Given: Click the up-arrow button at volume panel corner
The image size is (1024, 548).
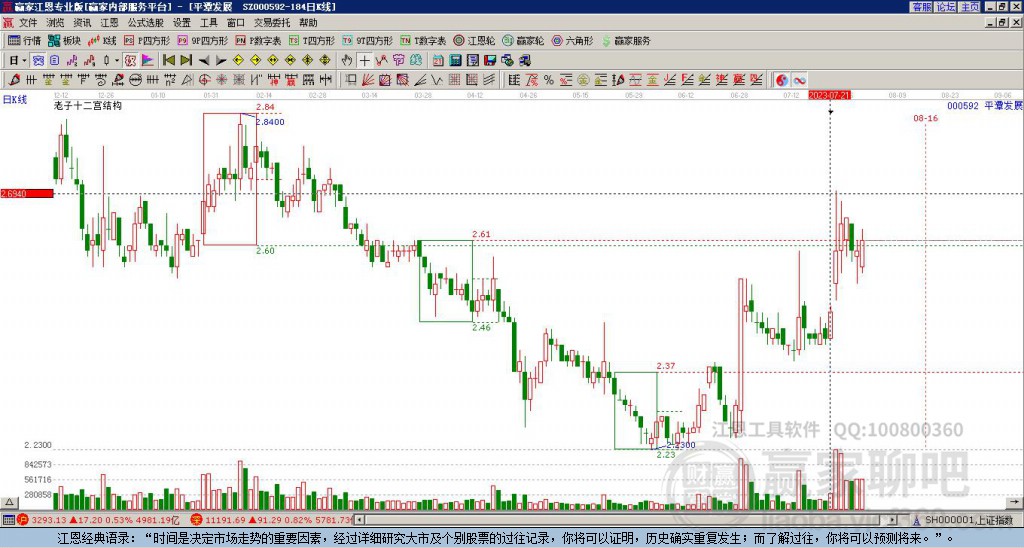Looking at the screenshot, I should pos(8,503).
